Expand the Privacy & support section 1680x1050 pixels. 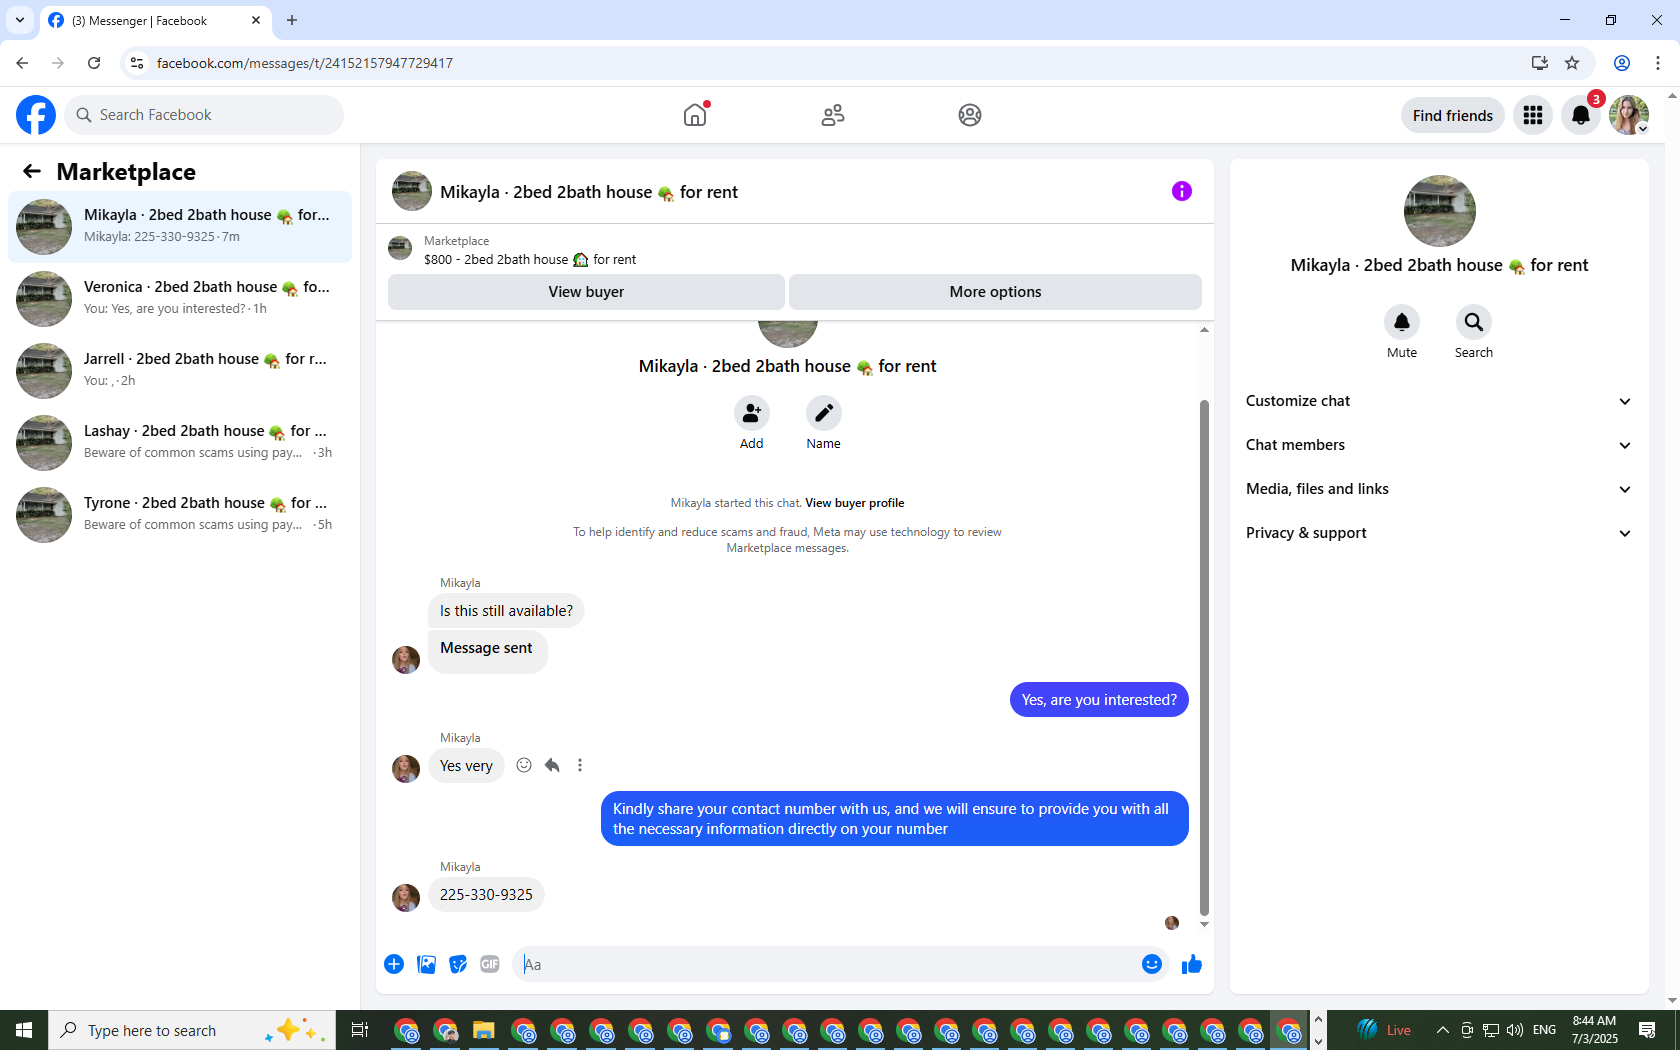[x=1439, y=533]
